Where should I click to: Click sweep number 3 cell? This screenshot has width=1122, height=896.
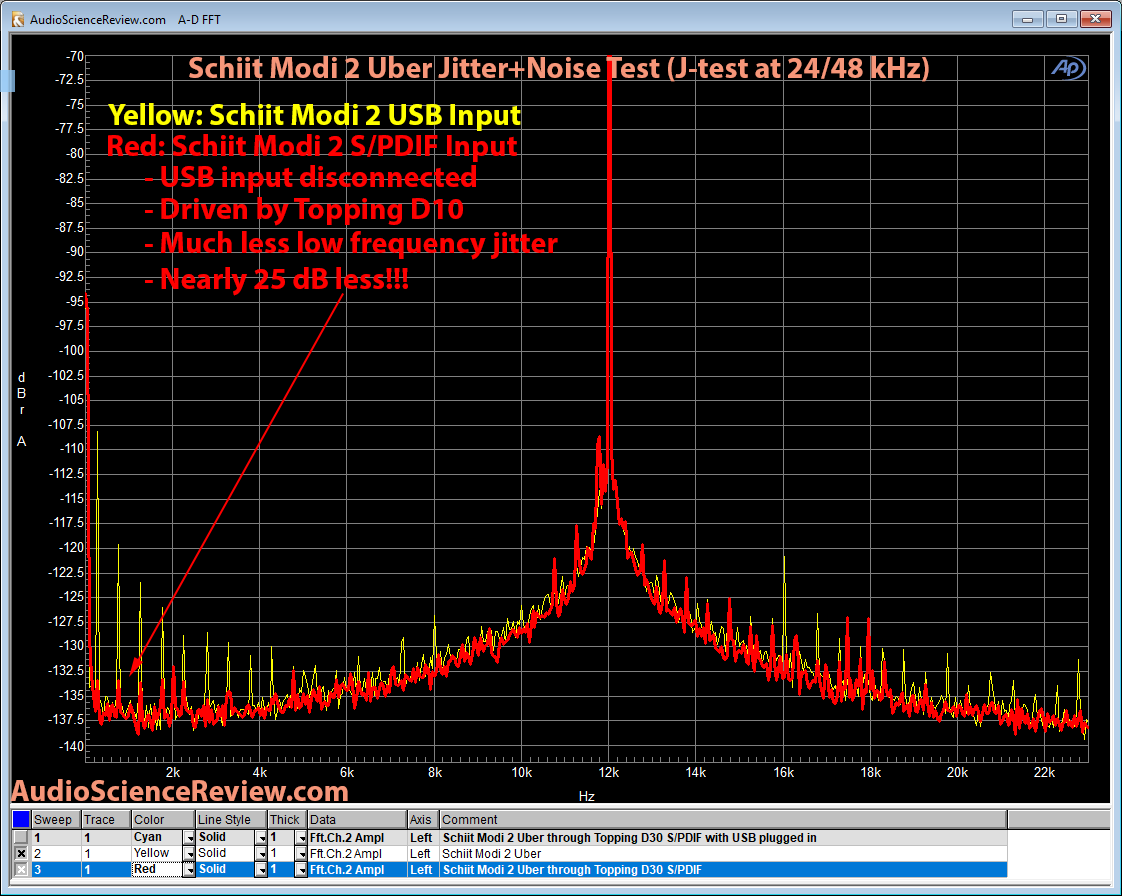coord(56,870)
